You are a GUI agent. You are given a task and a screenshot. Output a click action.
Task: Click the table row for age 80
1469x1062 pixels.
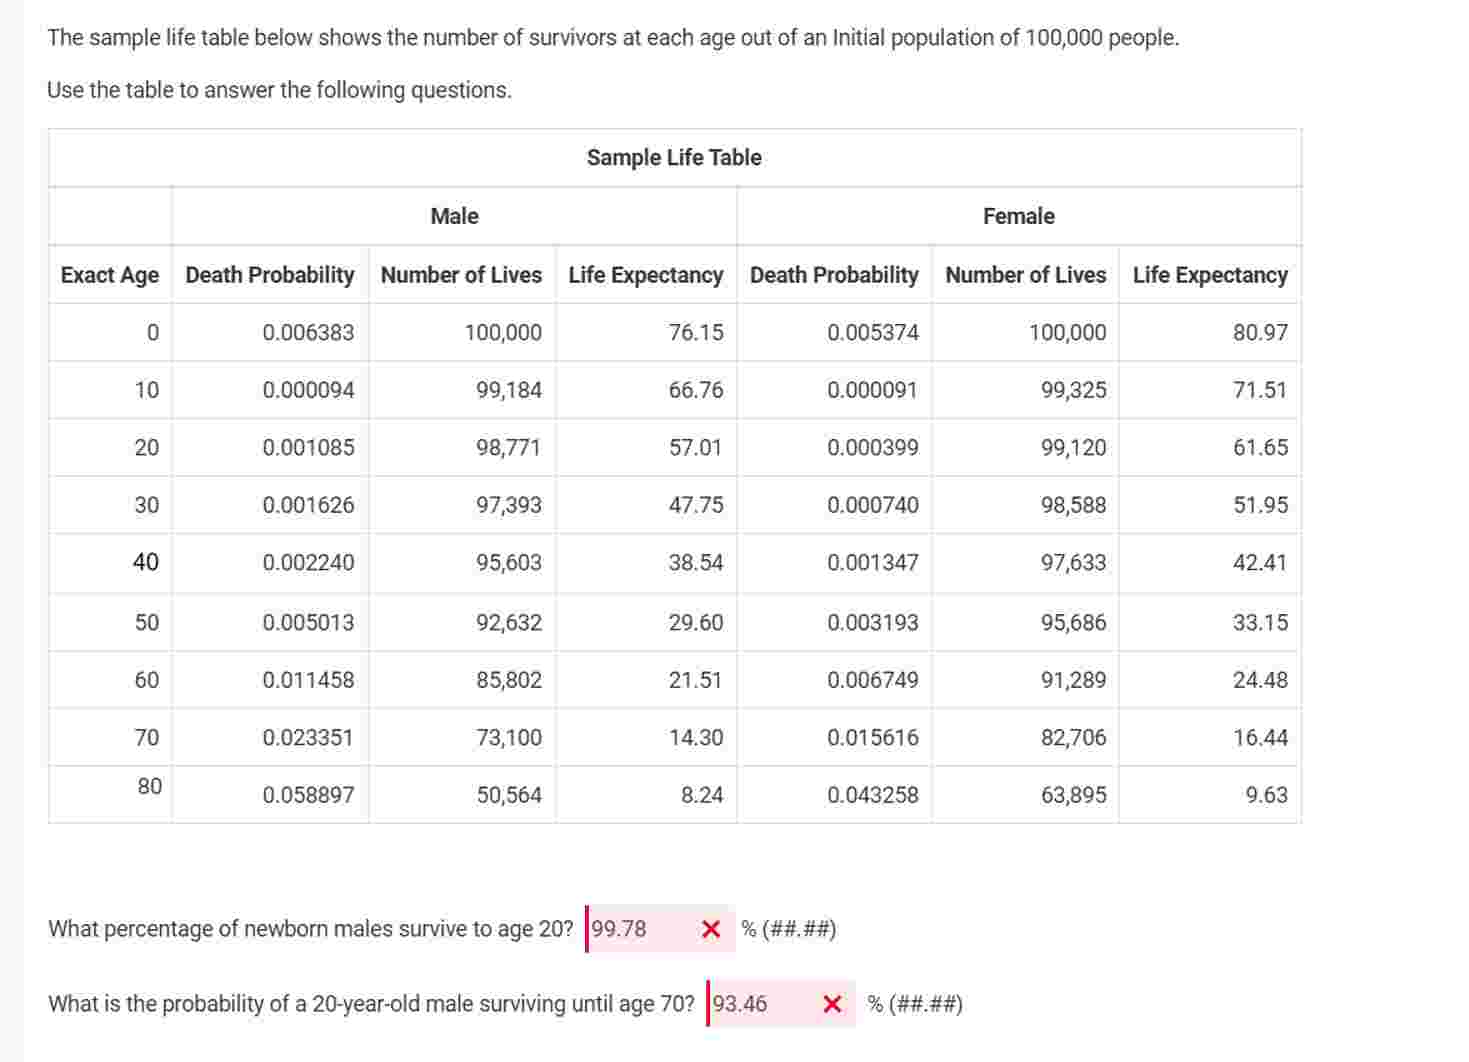[673, 790]
